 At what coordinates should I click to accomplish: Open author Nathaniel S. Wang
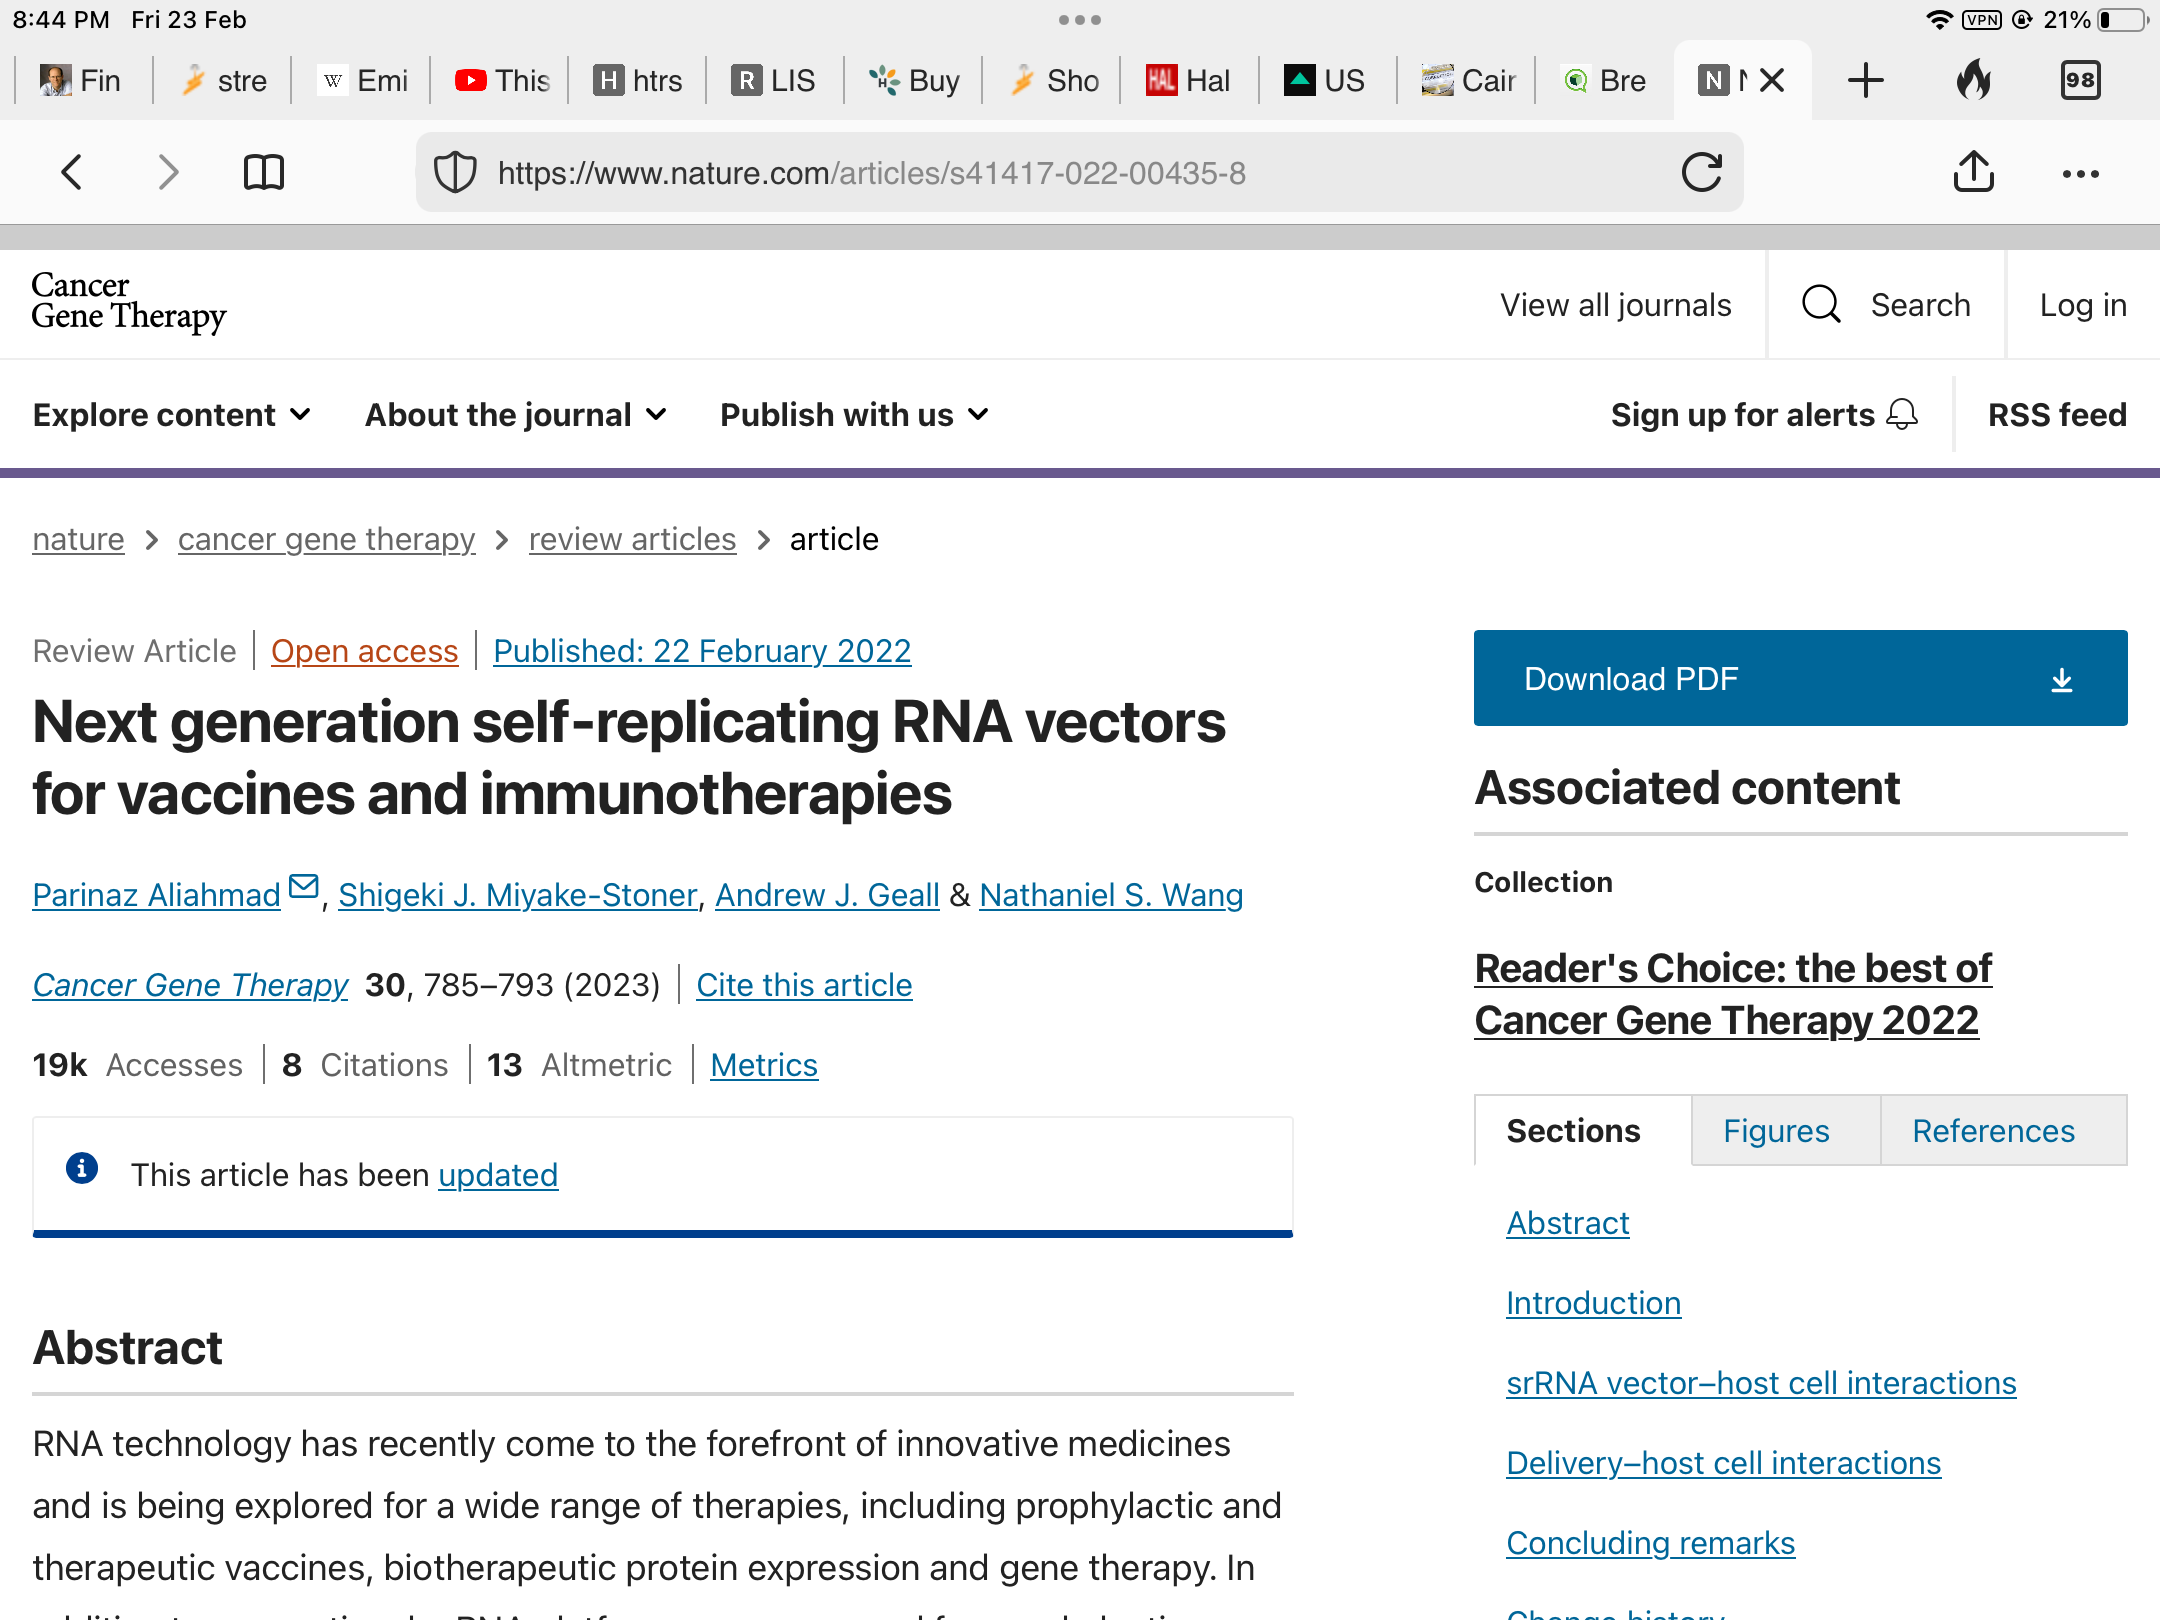coord(1111,895)
